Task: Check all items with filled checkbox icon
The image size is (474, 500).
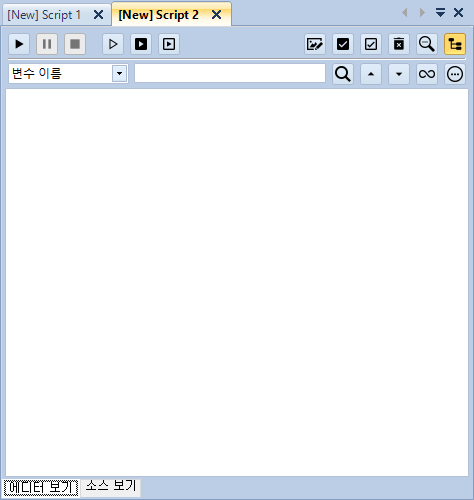Action: pyautogui.click(x=343, y=44)
